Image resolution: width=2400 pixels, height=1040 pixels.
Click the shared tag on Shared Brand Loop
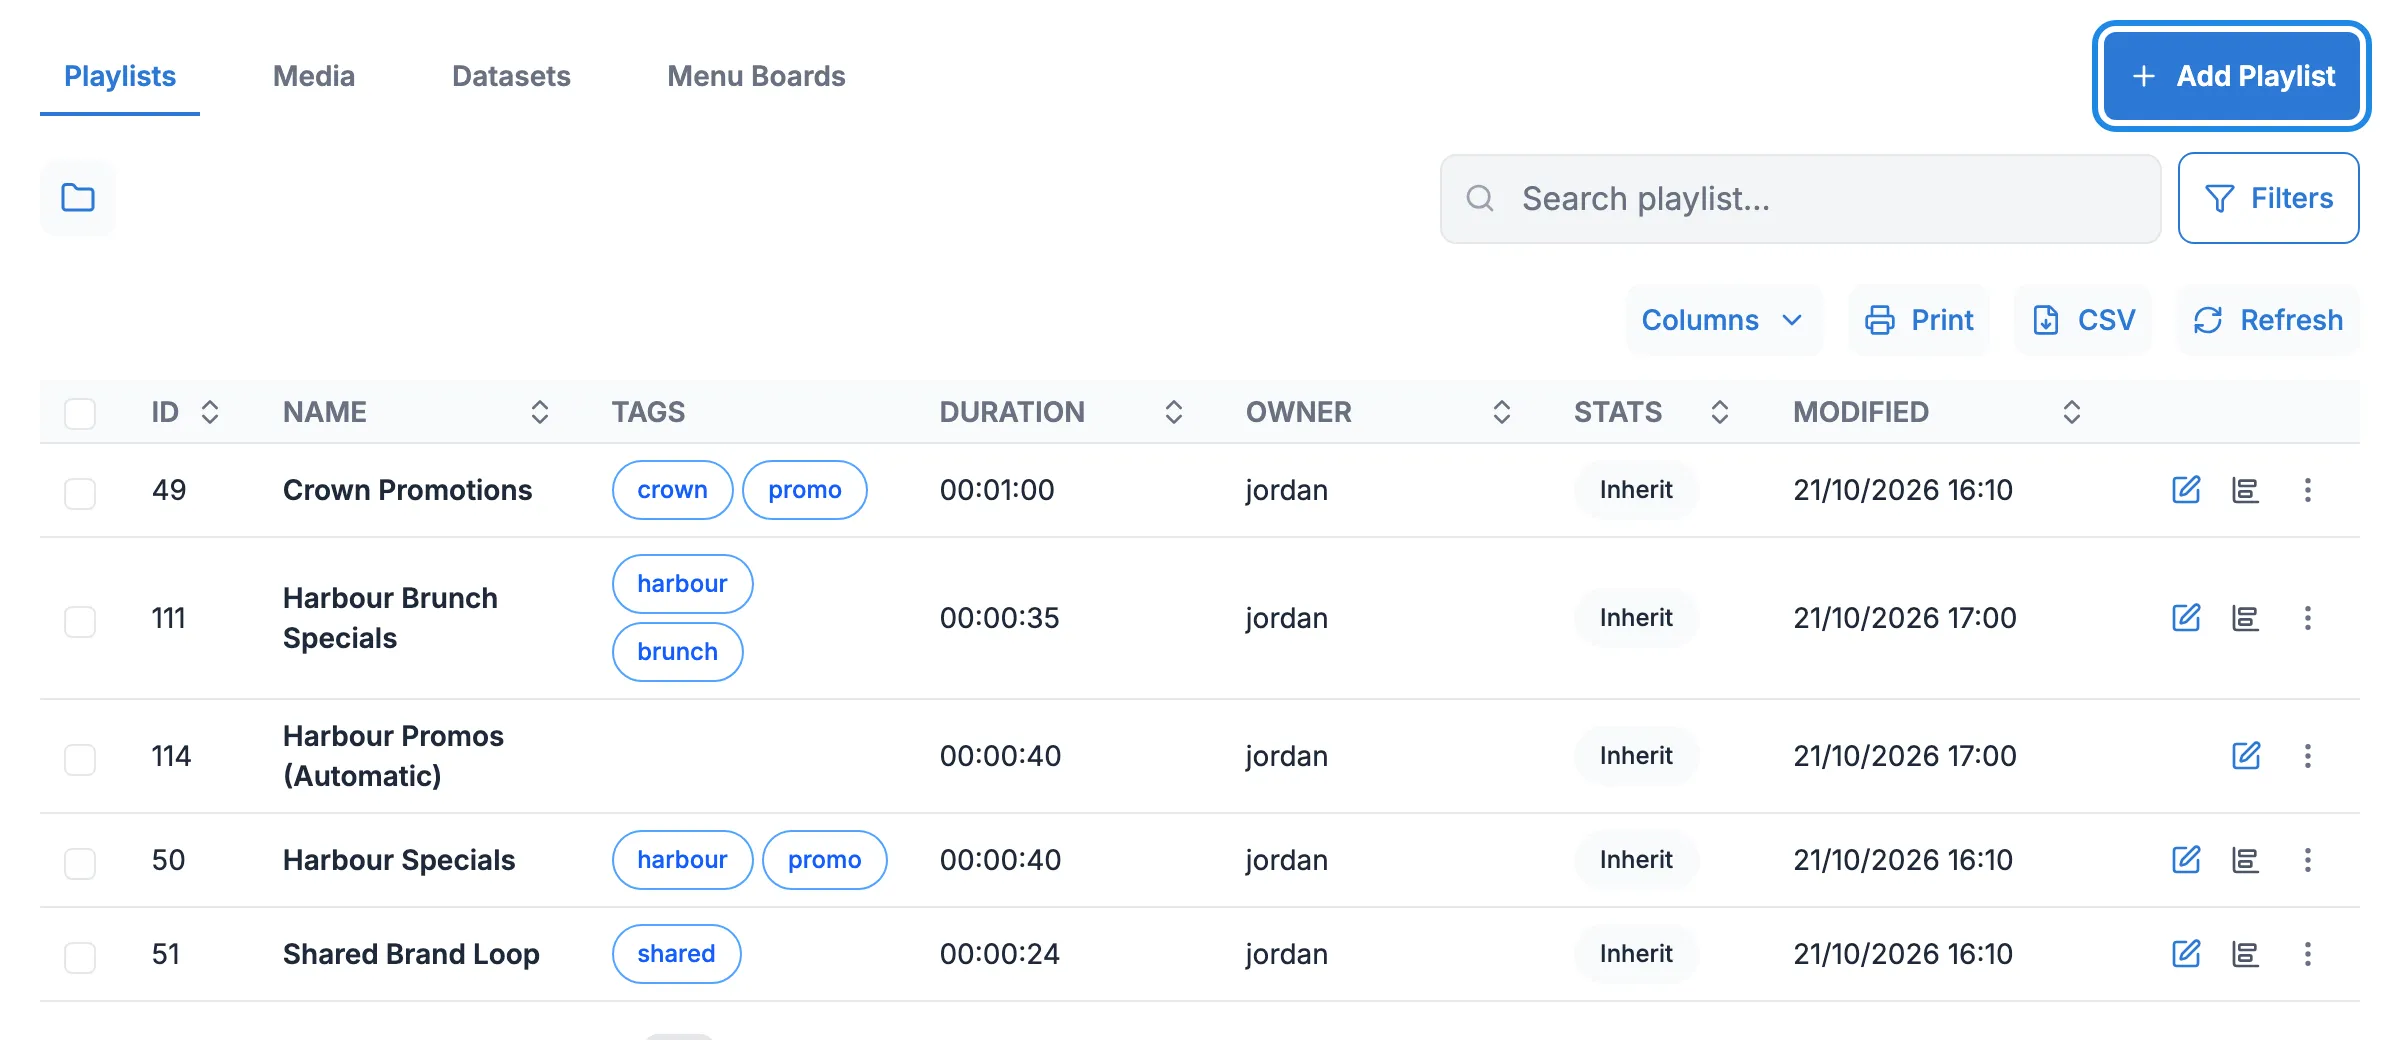coord(676,954)
